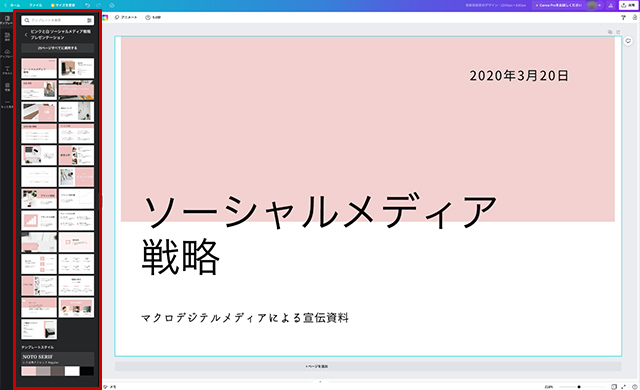Open the Resize (サイズを変更) menu

63,5
